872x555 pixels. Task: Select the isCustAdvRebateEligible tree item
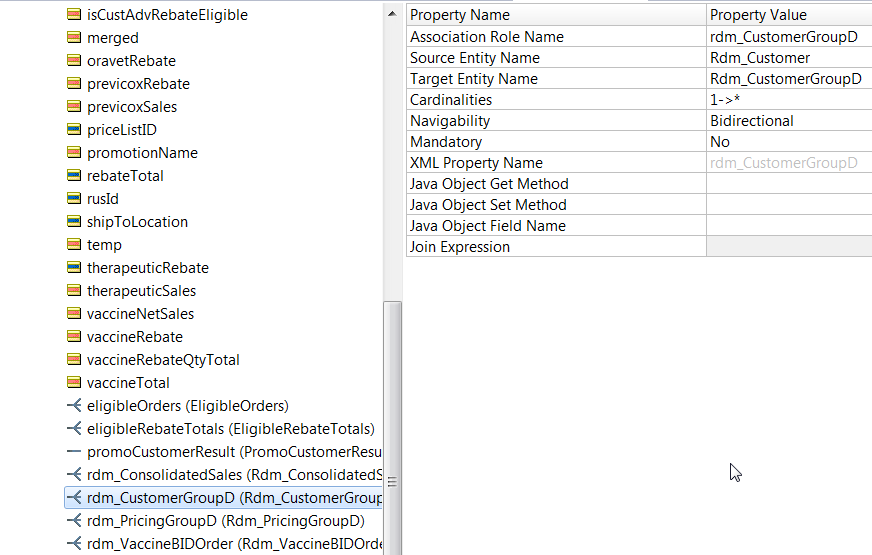[167, 14]
